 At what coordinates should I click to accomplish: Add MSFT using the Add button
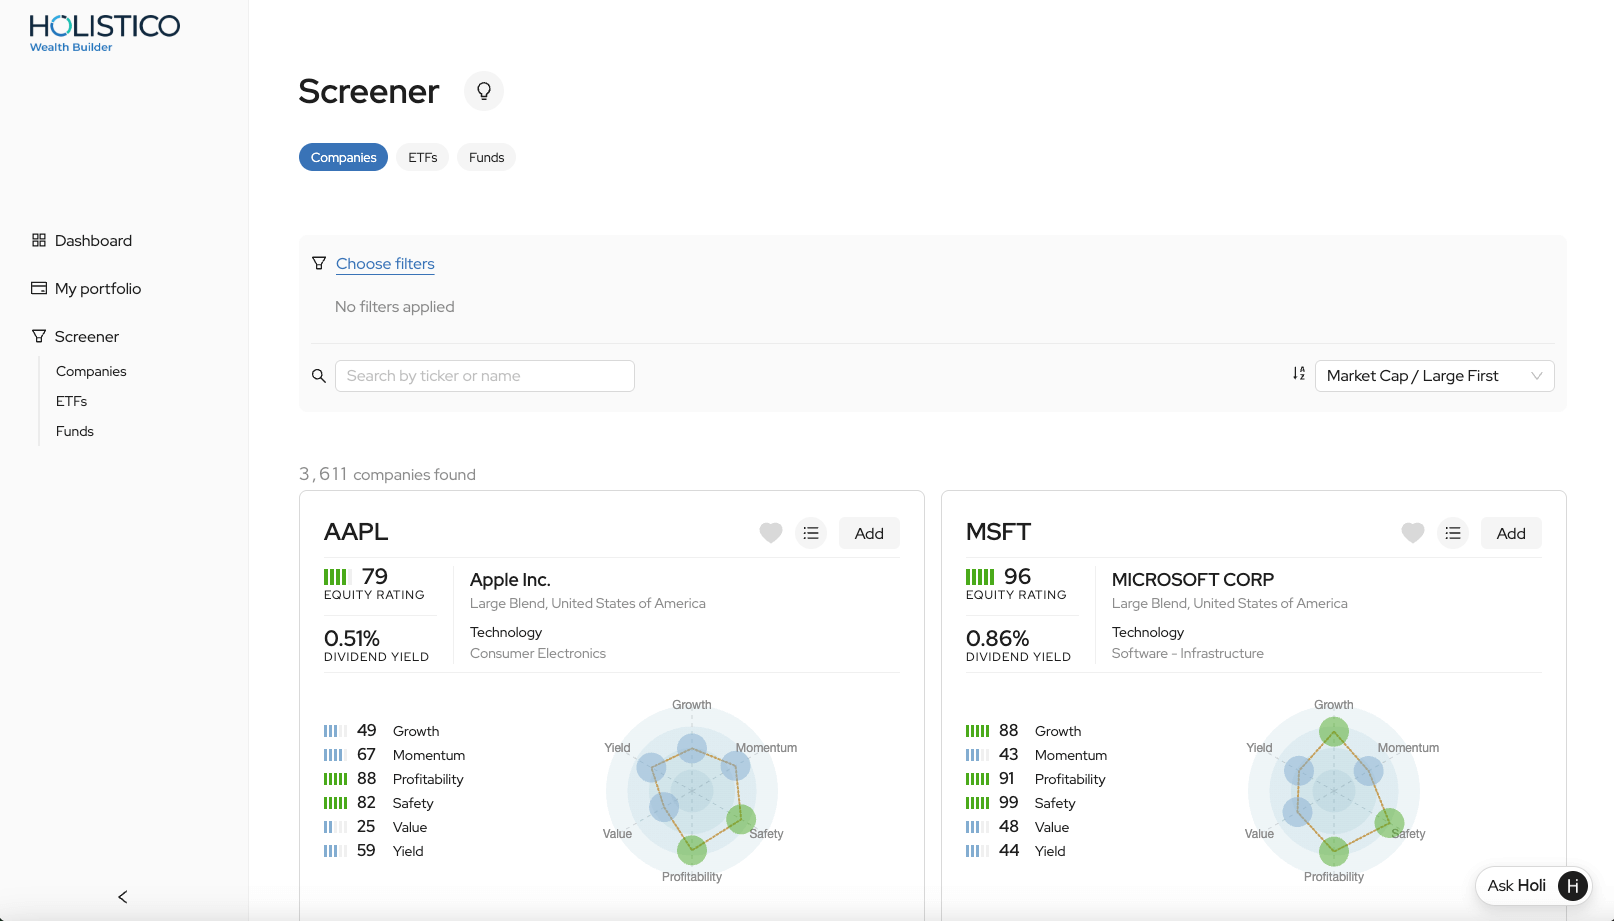tap(1511, 533)
